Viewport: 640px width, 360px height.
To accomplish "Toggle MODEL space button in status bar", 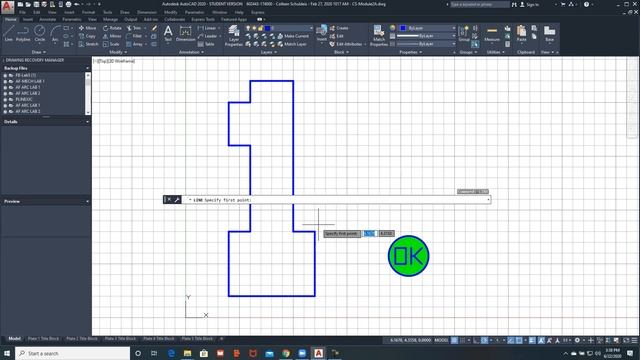I will click(441, 340).
